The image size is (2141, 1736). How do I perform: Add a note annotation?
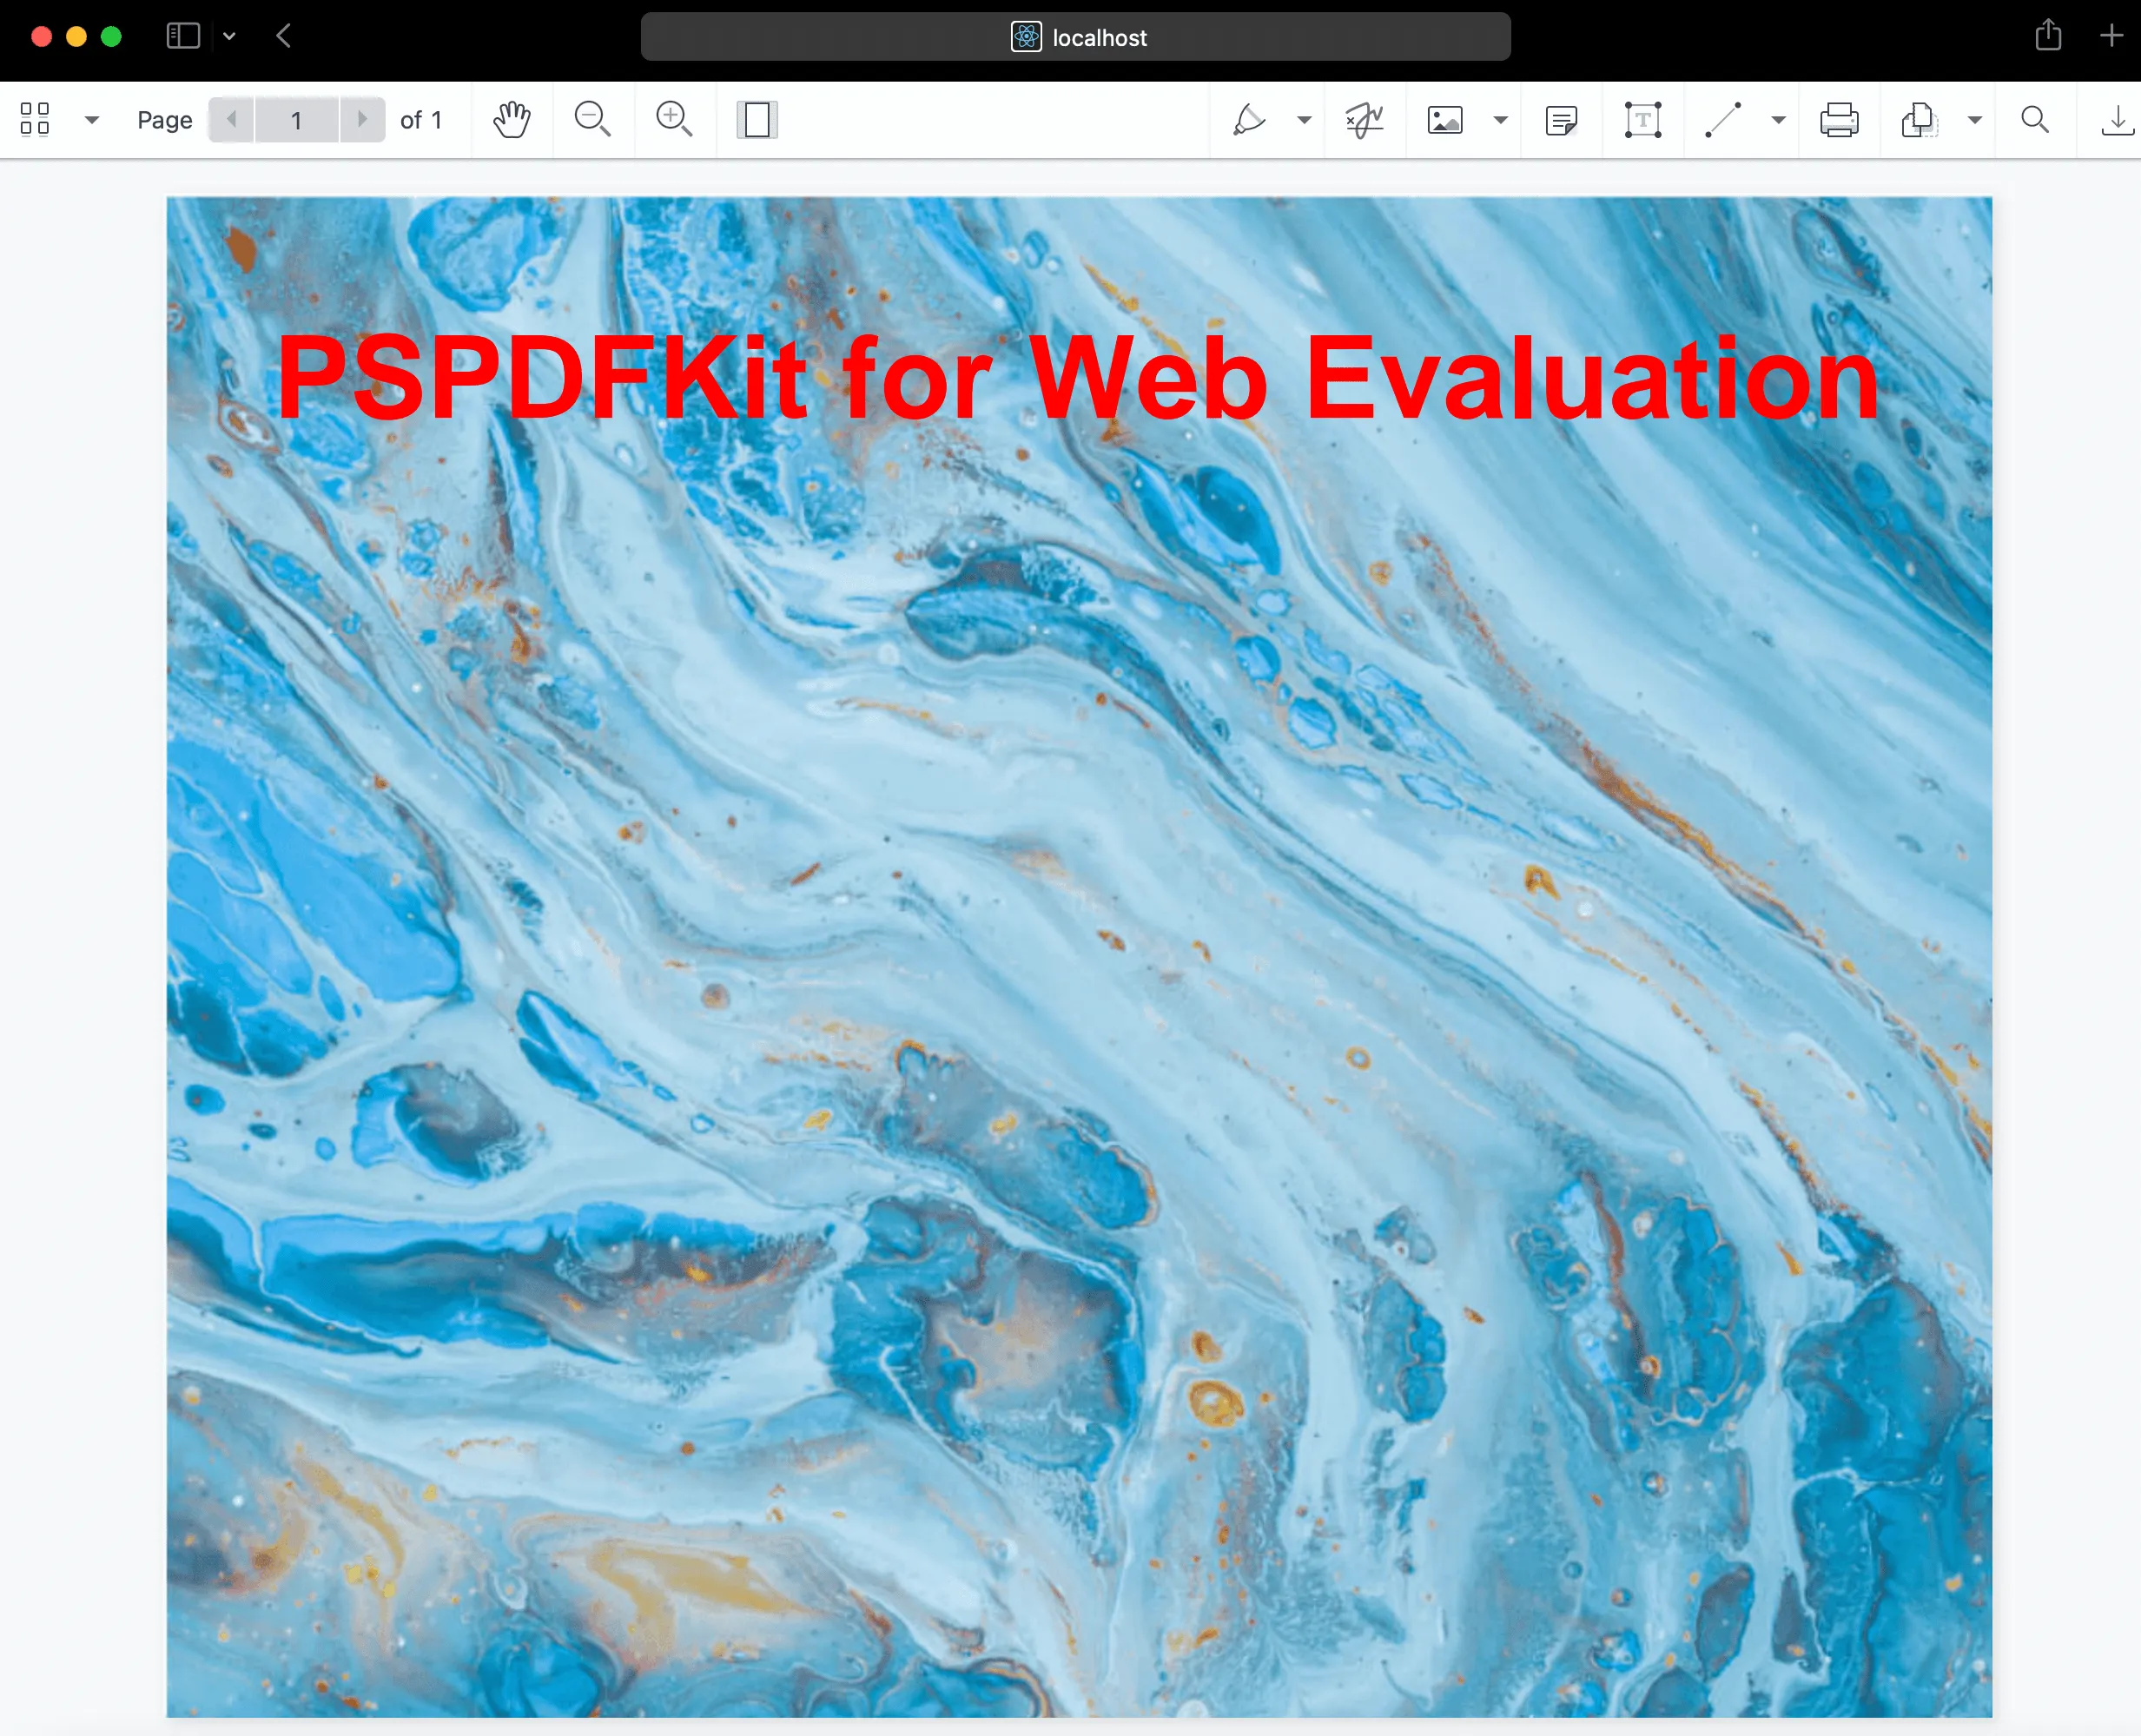1561,120
